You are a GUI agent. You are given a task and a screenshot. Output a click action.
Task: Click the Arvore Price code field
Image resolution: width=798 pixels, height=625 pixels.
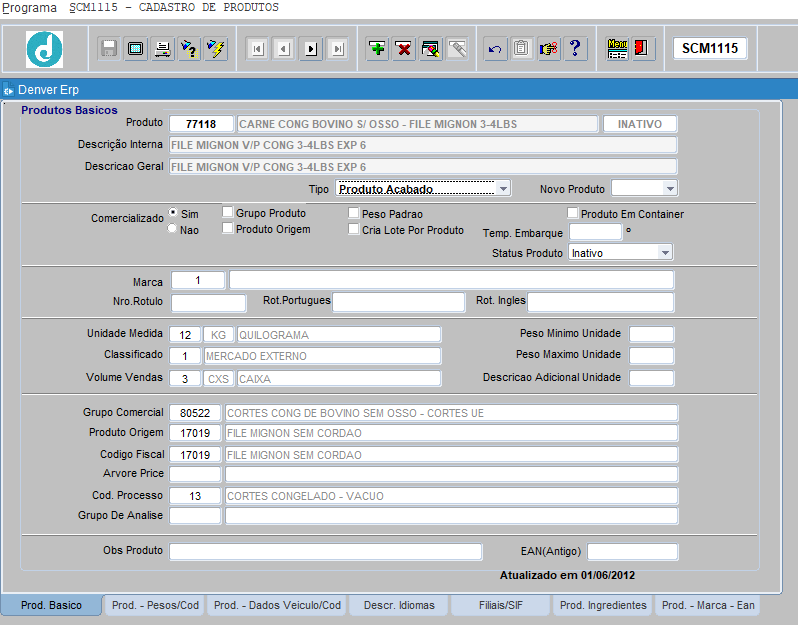pyautogui.click(x=195, y=474)
